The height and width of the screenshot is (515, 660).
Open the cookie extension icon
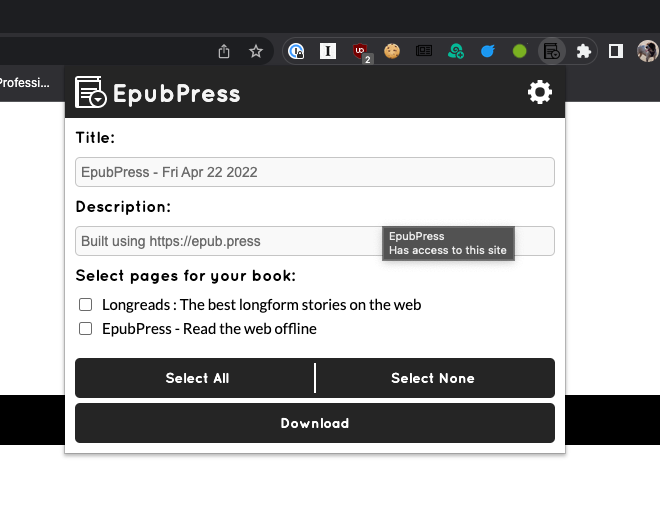click(392, 51)
